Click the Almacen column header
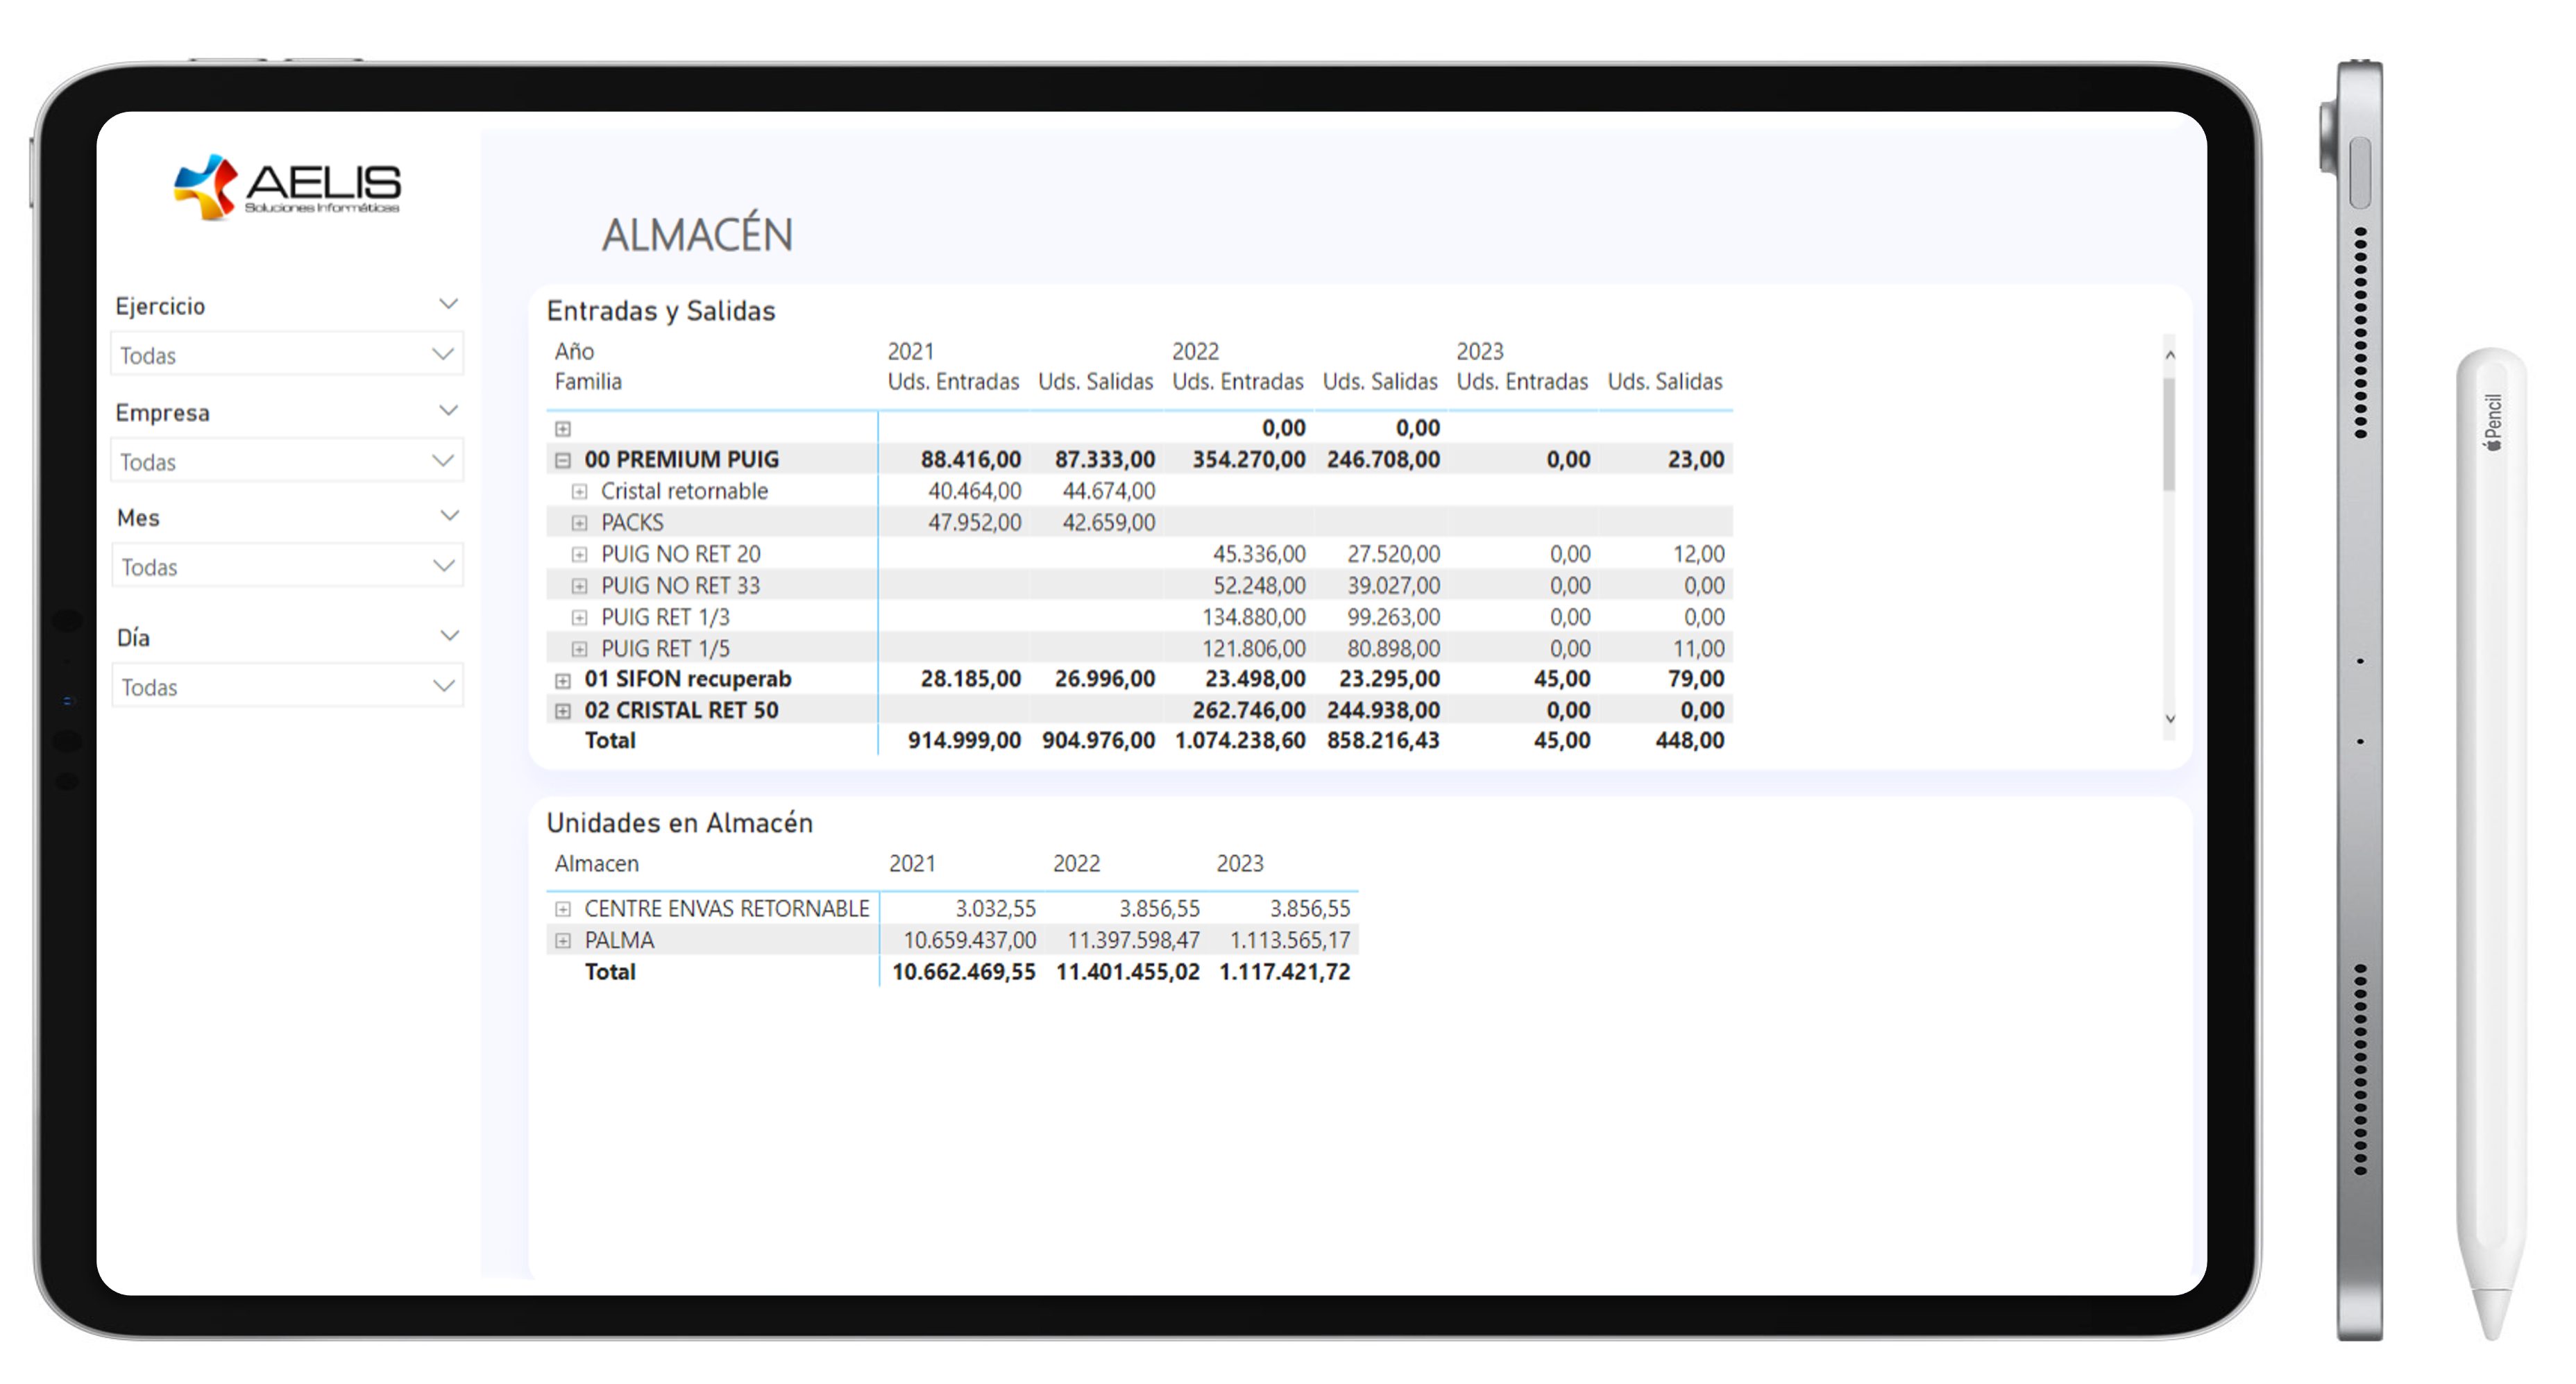 (x=596, y=864)
